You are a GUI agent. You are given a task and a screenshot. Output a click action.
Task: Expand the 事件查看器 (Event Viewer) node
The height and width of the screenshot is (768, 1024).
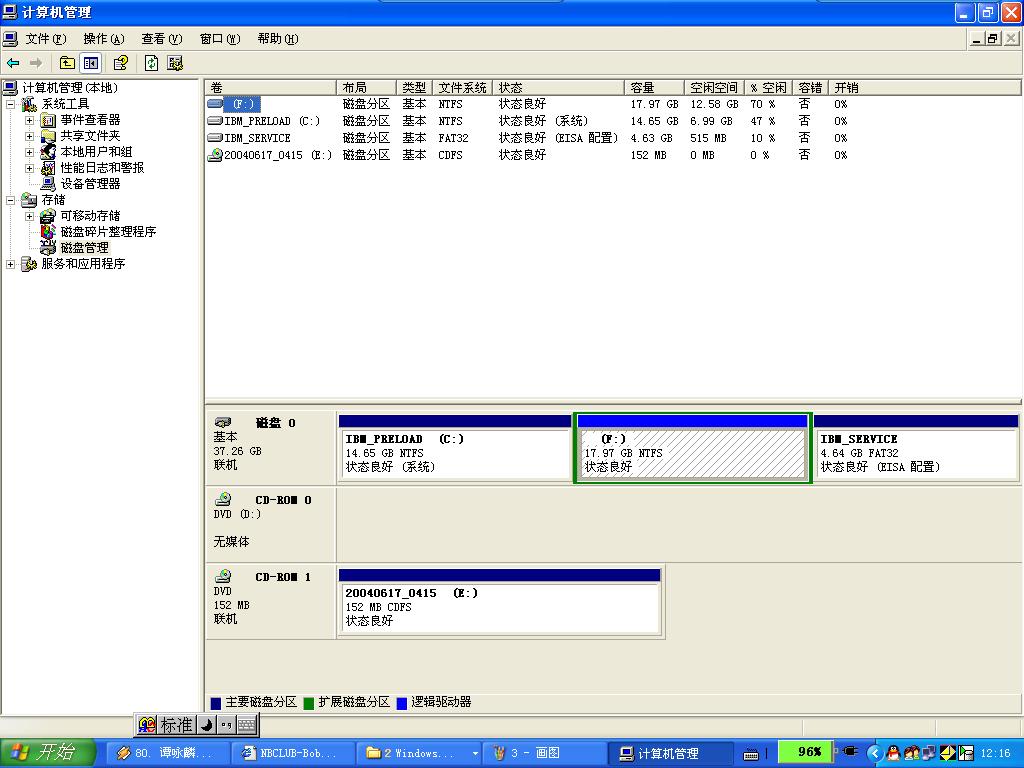(30, 120)
